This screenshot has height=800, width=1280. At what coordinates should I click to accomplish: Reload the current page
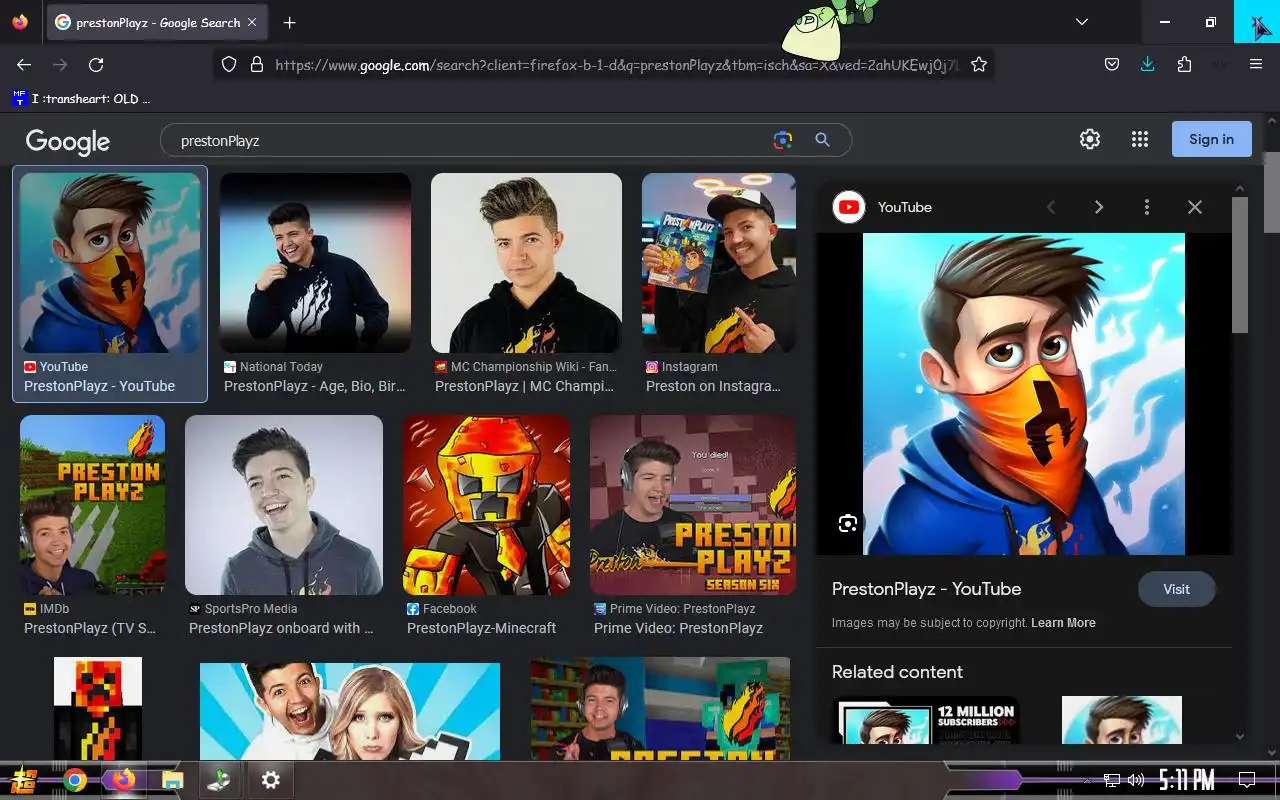pos(96,64)
